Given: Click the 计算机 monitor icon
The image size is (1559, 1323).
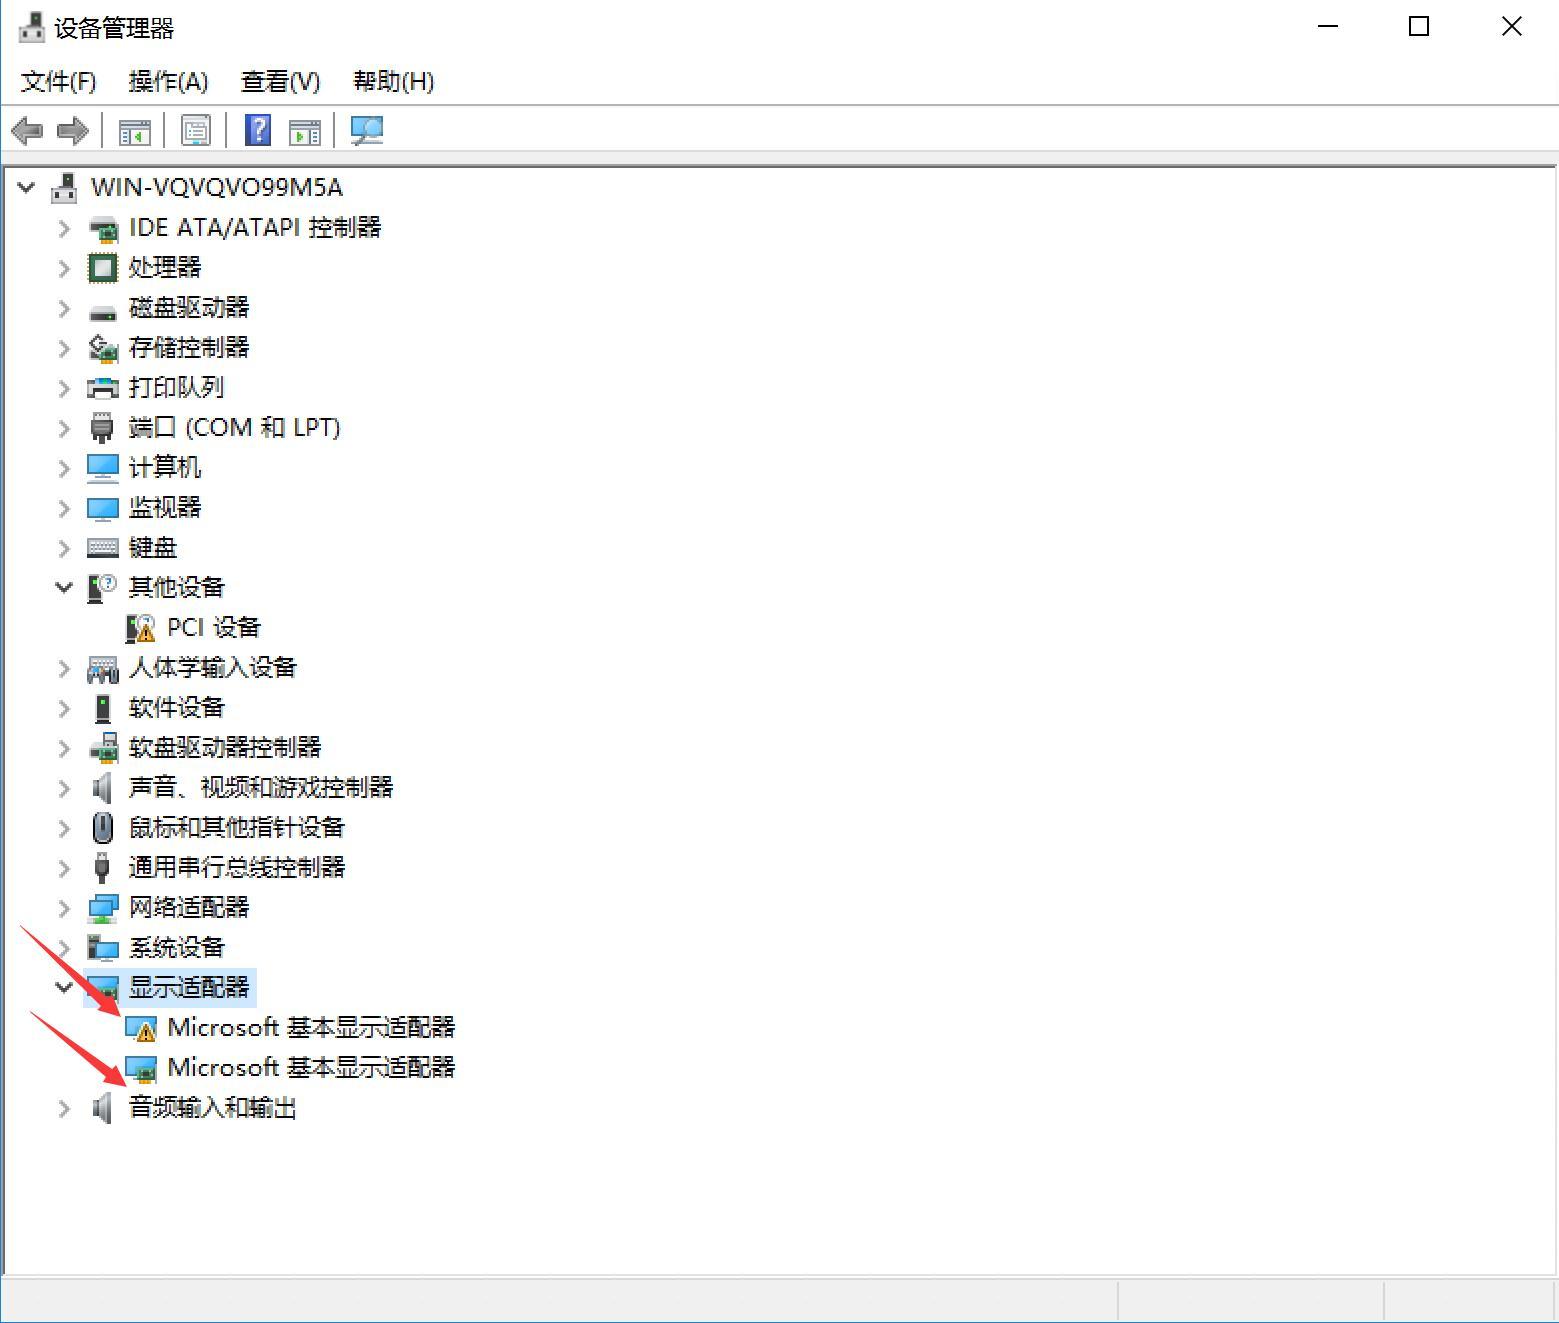Looking at the screenshot, I should point(103,468).
